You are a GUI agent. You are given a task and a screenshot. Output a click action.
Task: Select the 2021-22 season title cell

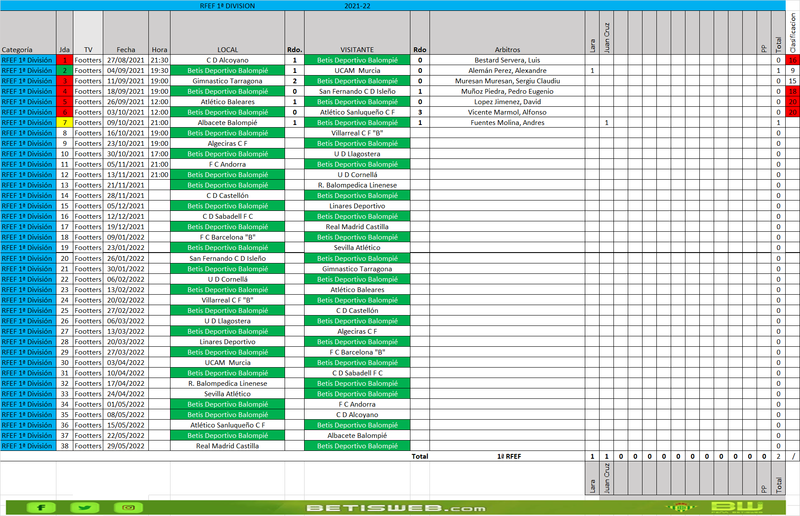pyautogui.click(x=357, y=6)
